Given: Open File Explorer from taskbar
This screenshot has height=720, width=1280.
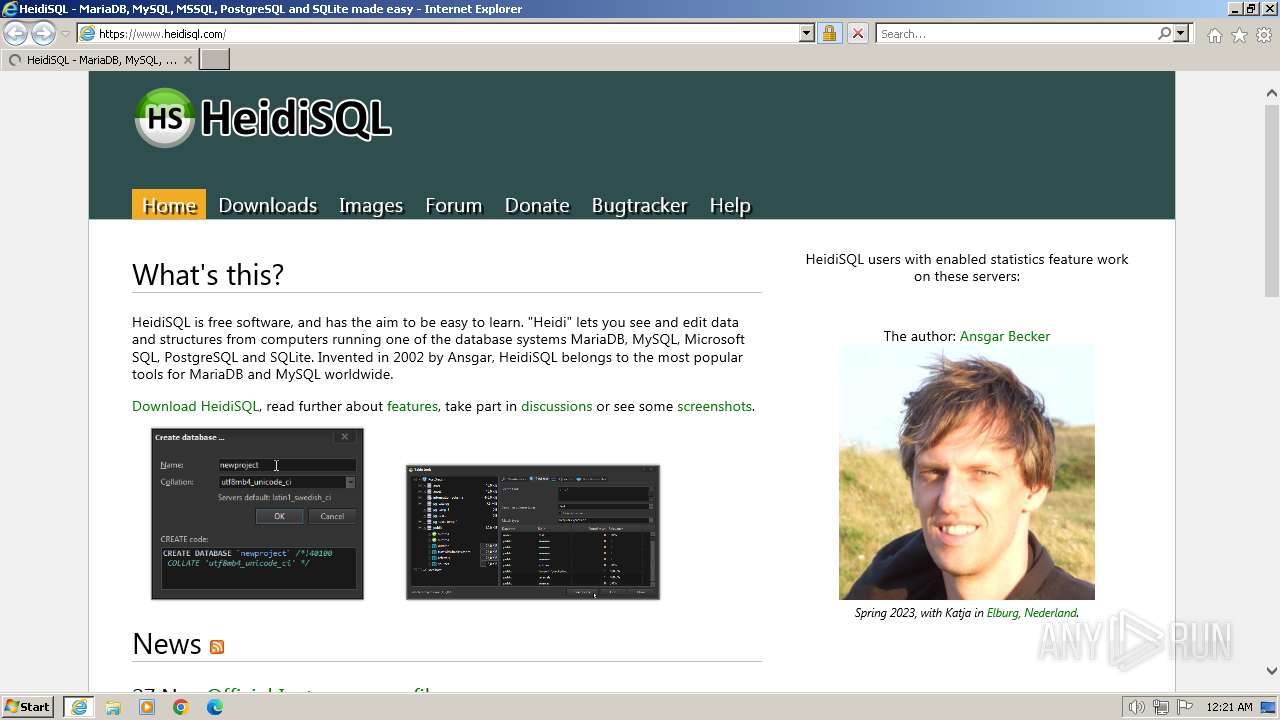Looking at the screenshot, I should coord(113,707).
